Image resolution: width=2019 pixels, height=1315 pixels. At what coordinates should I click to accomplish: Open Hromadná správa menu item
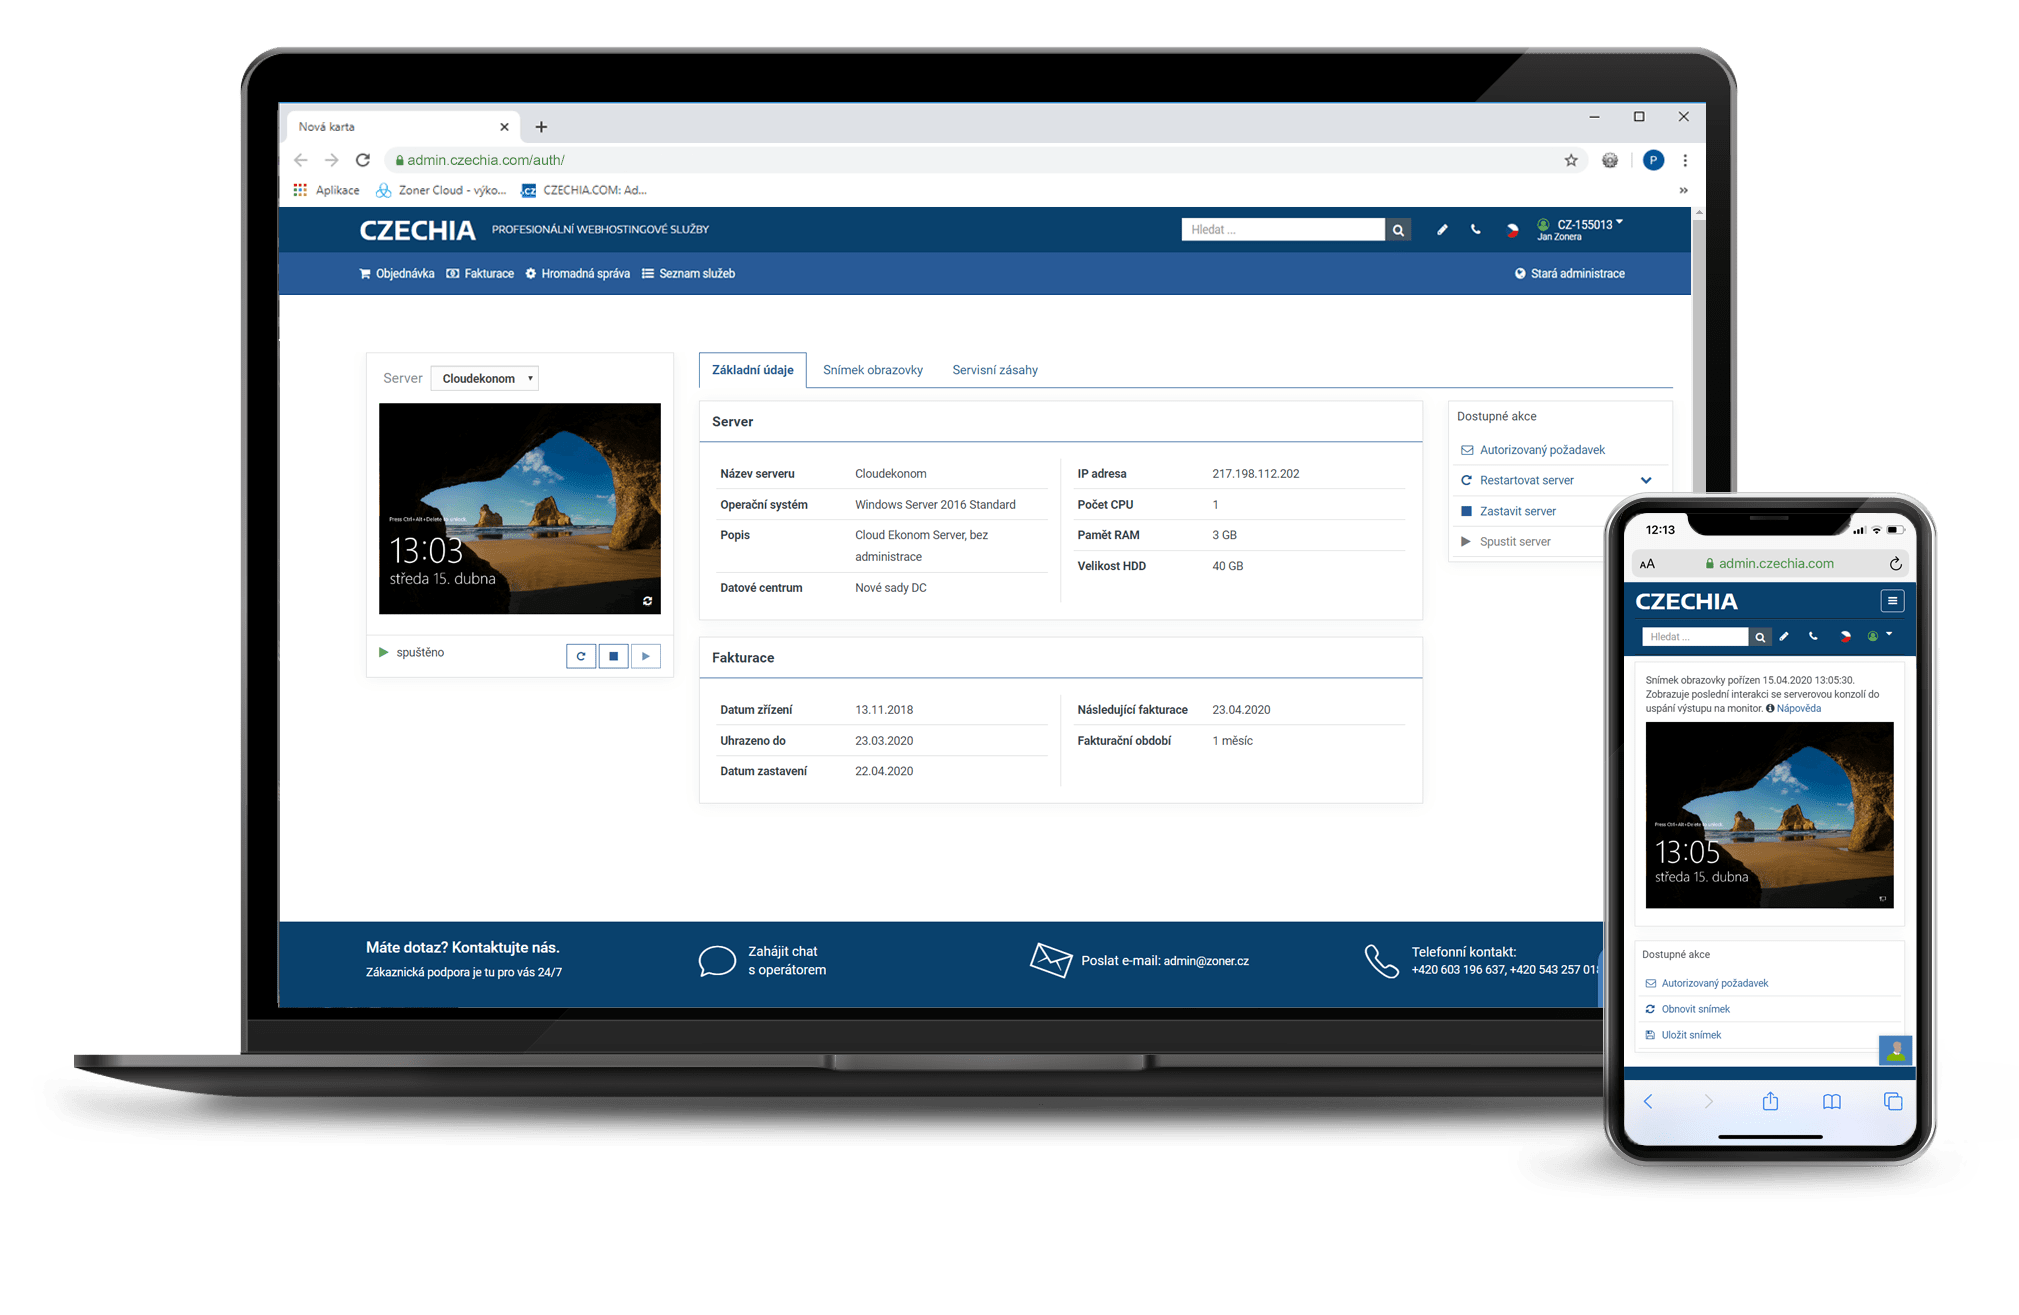tap(578, 274)
